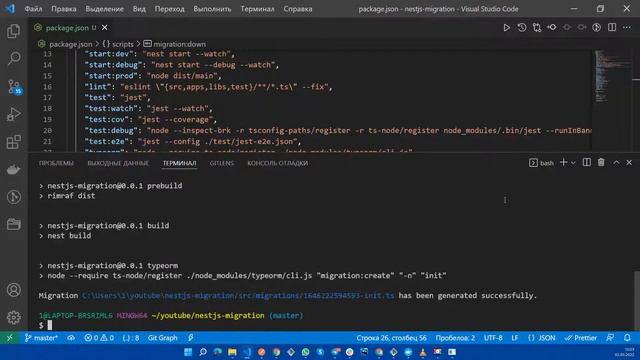The width and height of the screenshot is (640, 360).
Task: Open Windows Start button on taskbar
Action: click(x=188, y=352)
